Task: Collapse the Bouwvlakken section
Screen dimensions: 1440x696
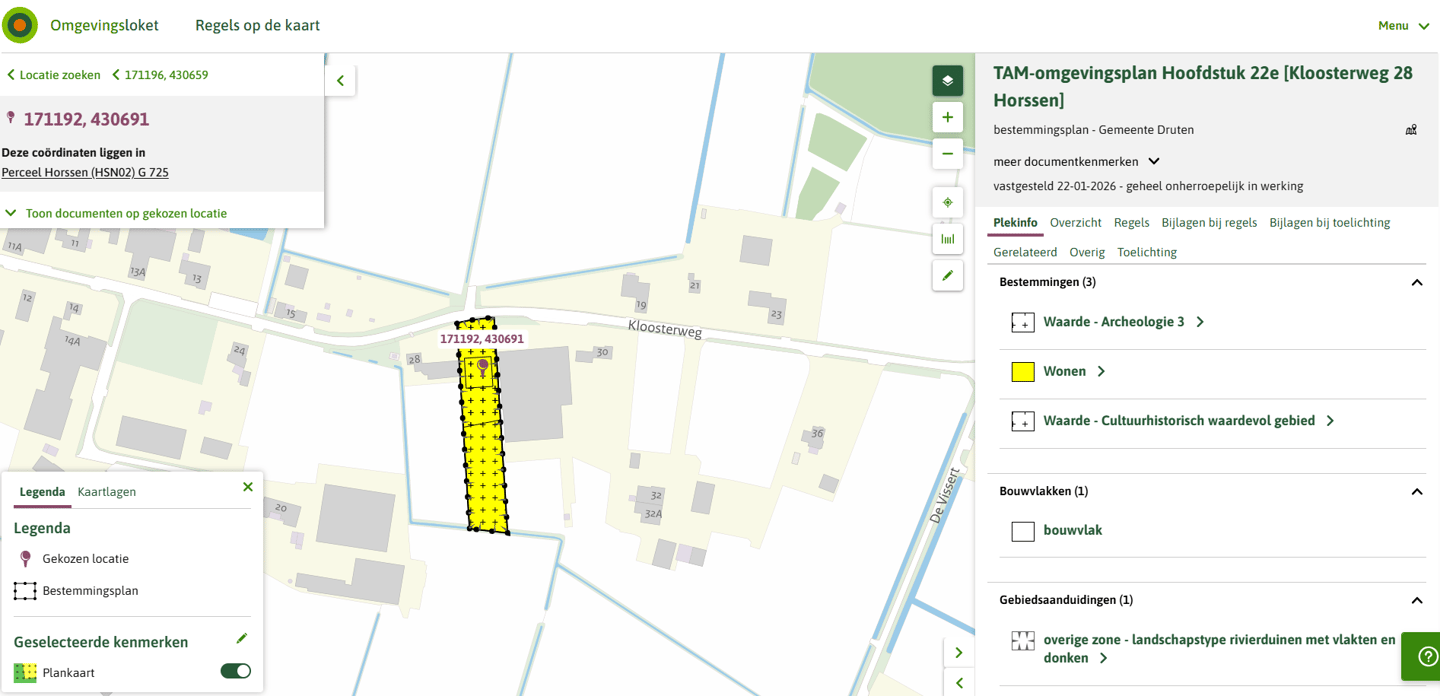Action: (x=1417, y=492)
